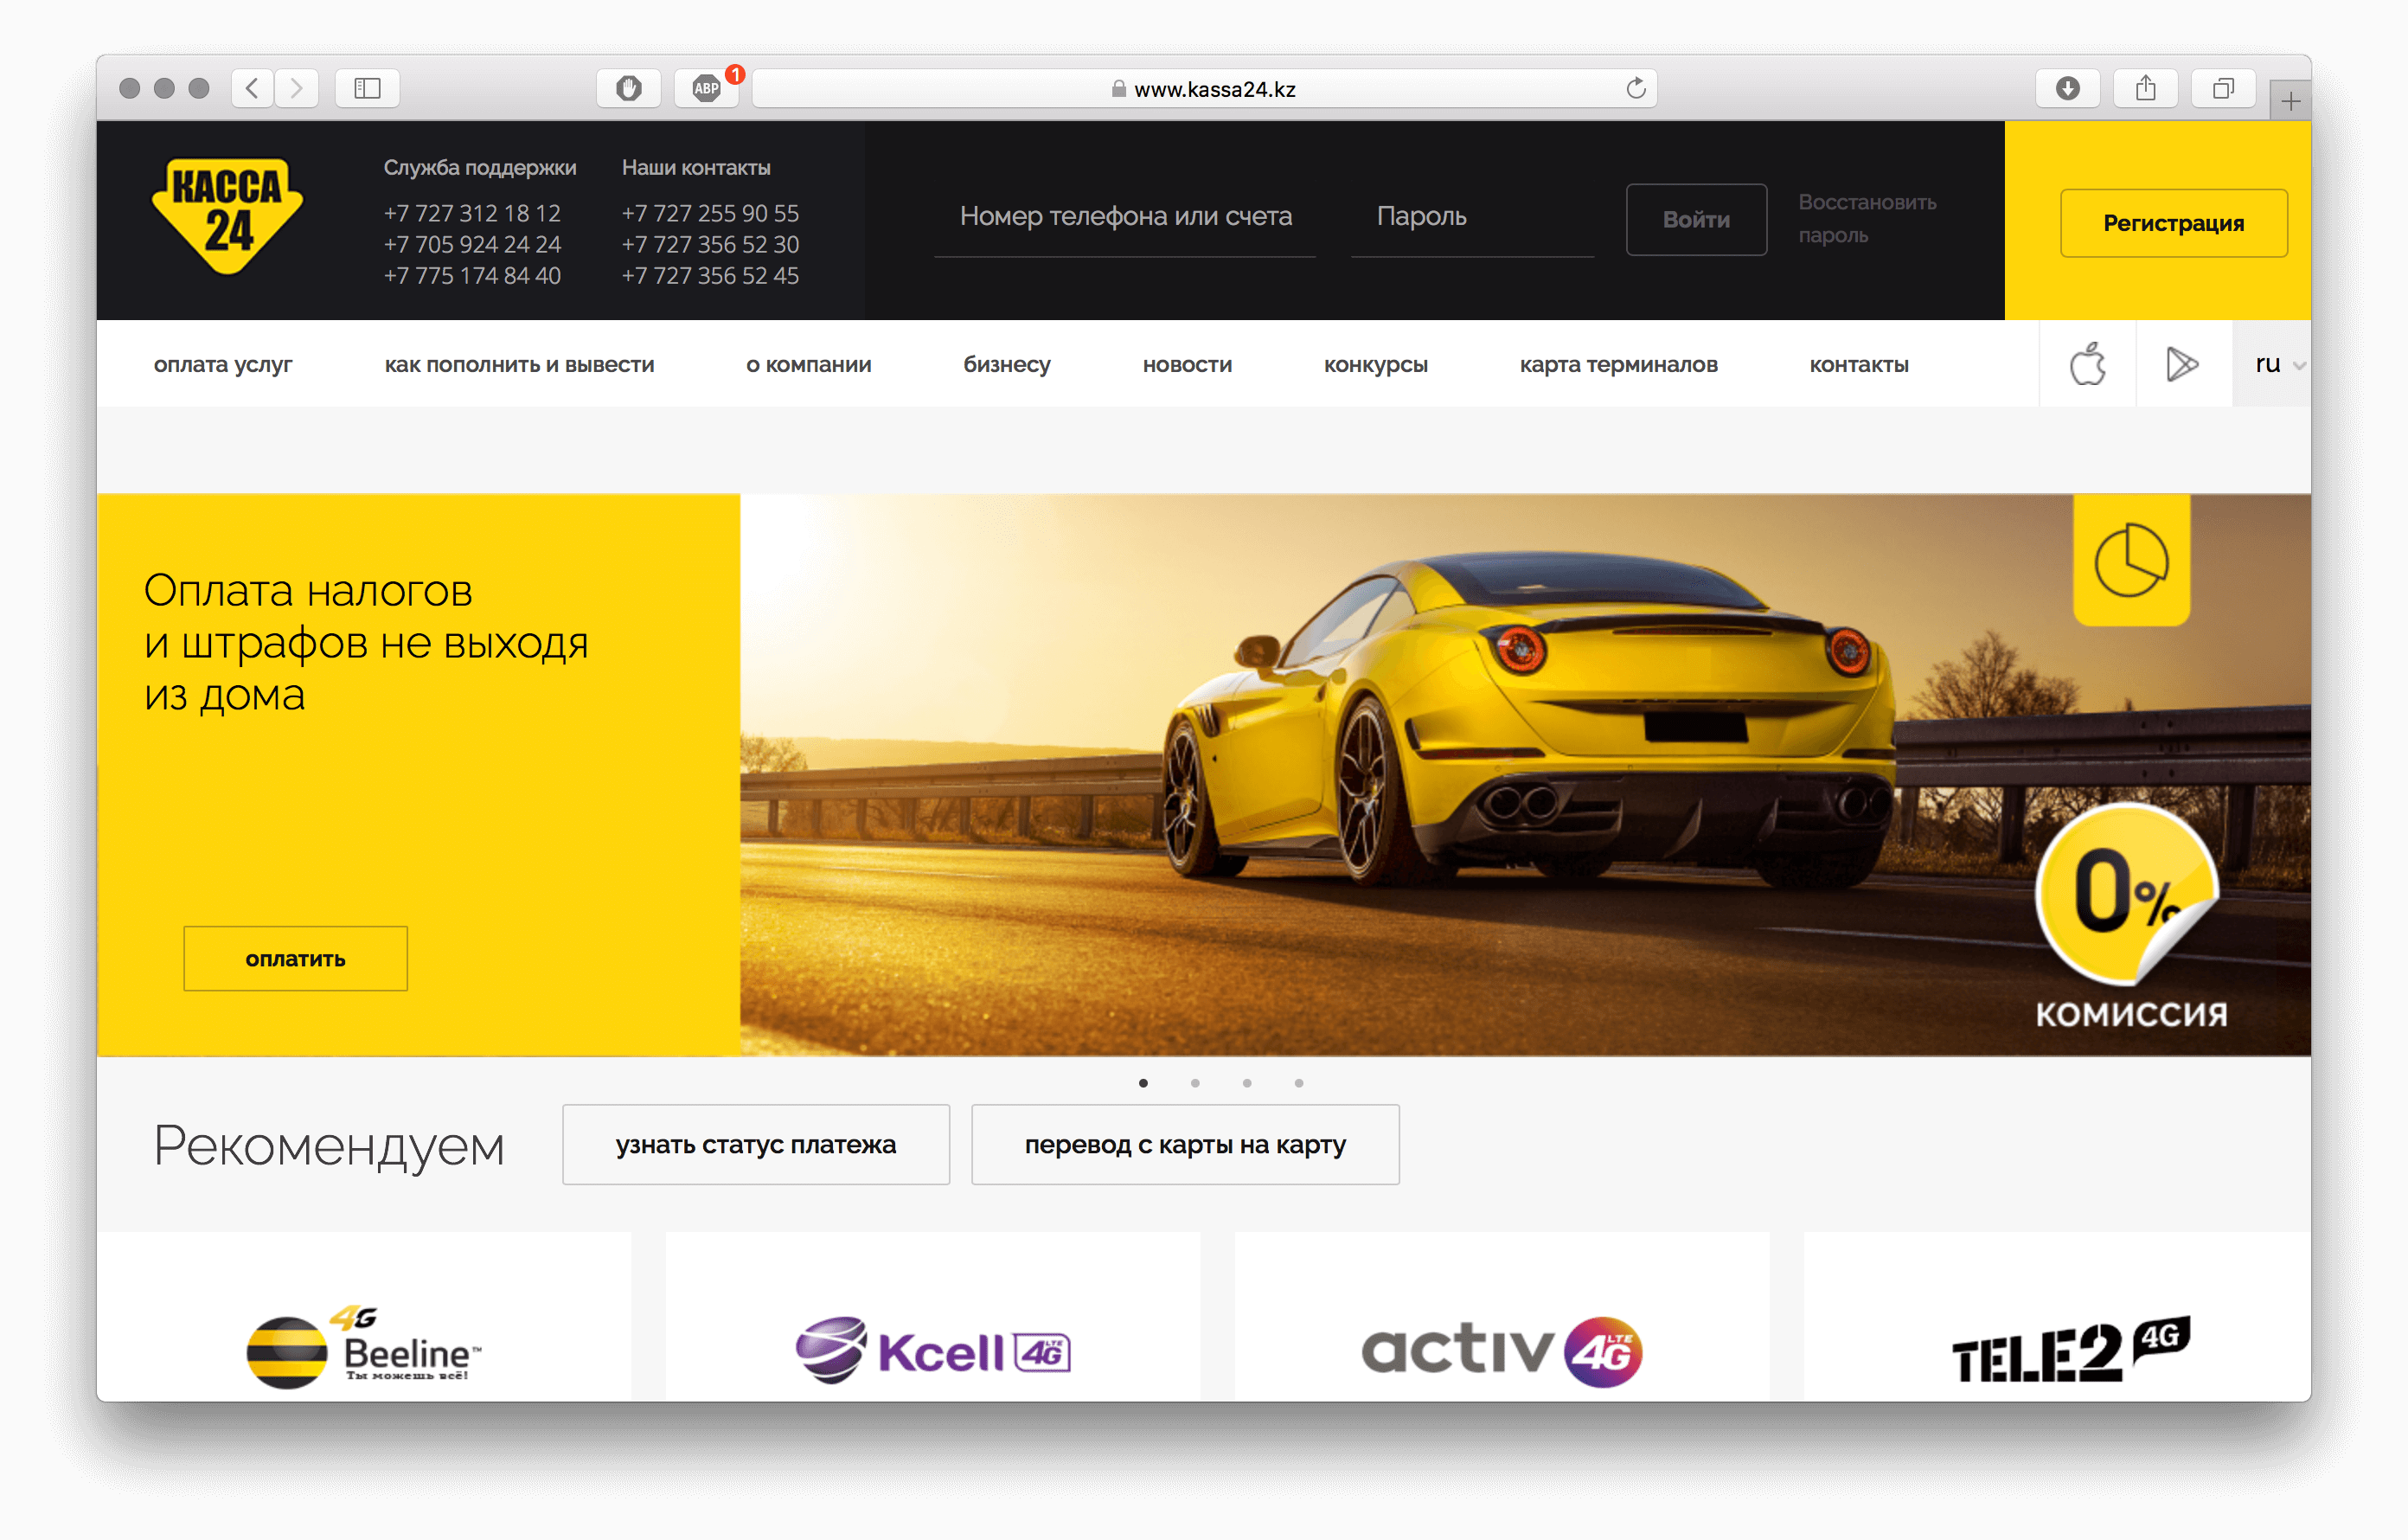Open the privacy shield extension icon
The width and height of the screenshot is (2408, 1540).
pos(628,88)
